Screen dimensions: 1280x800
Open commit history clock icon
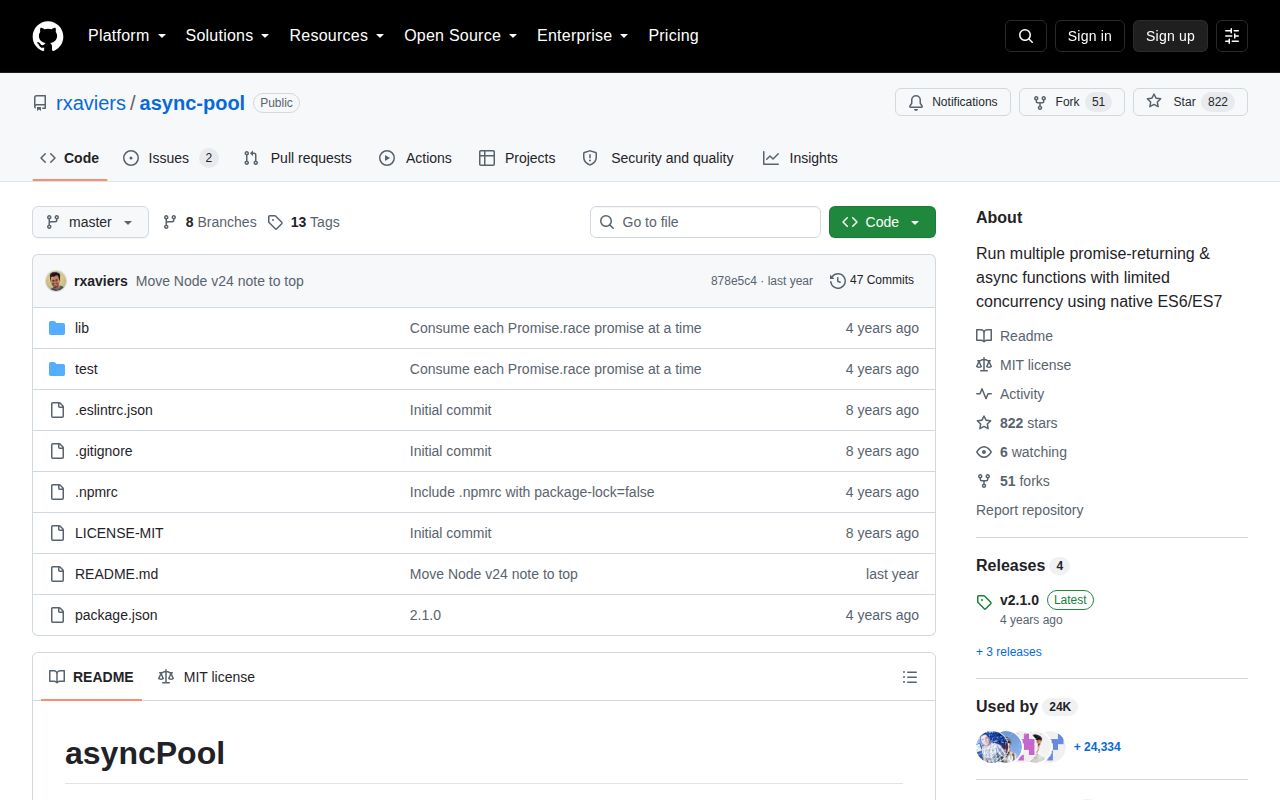click(838, 281)
